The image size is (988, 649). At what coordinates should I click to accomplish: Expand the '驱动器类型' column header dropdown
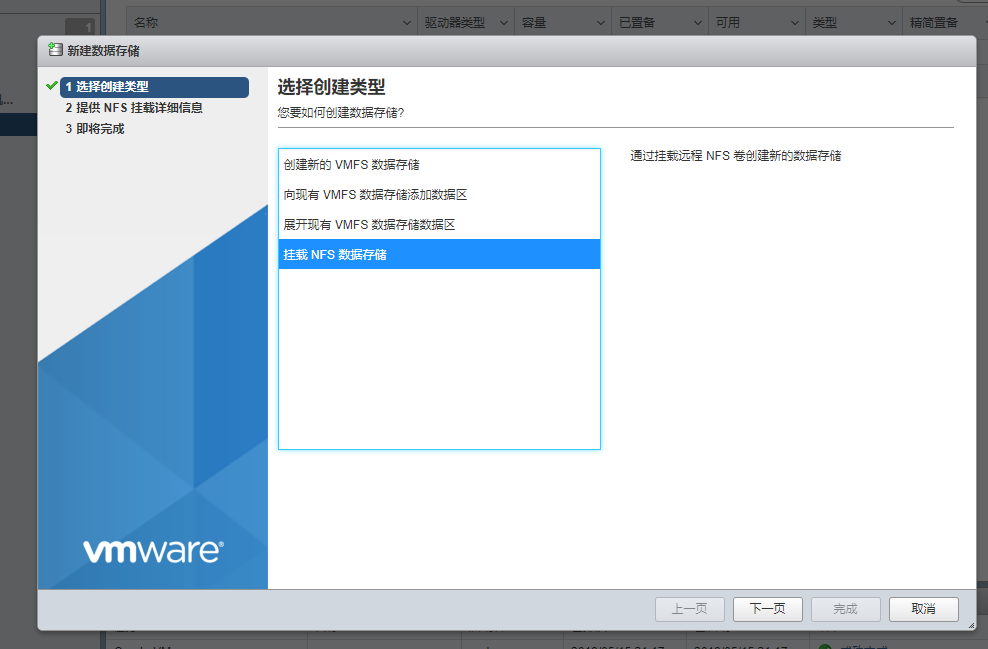coord(503,22)
